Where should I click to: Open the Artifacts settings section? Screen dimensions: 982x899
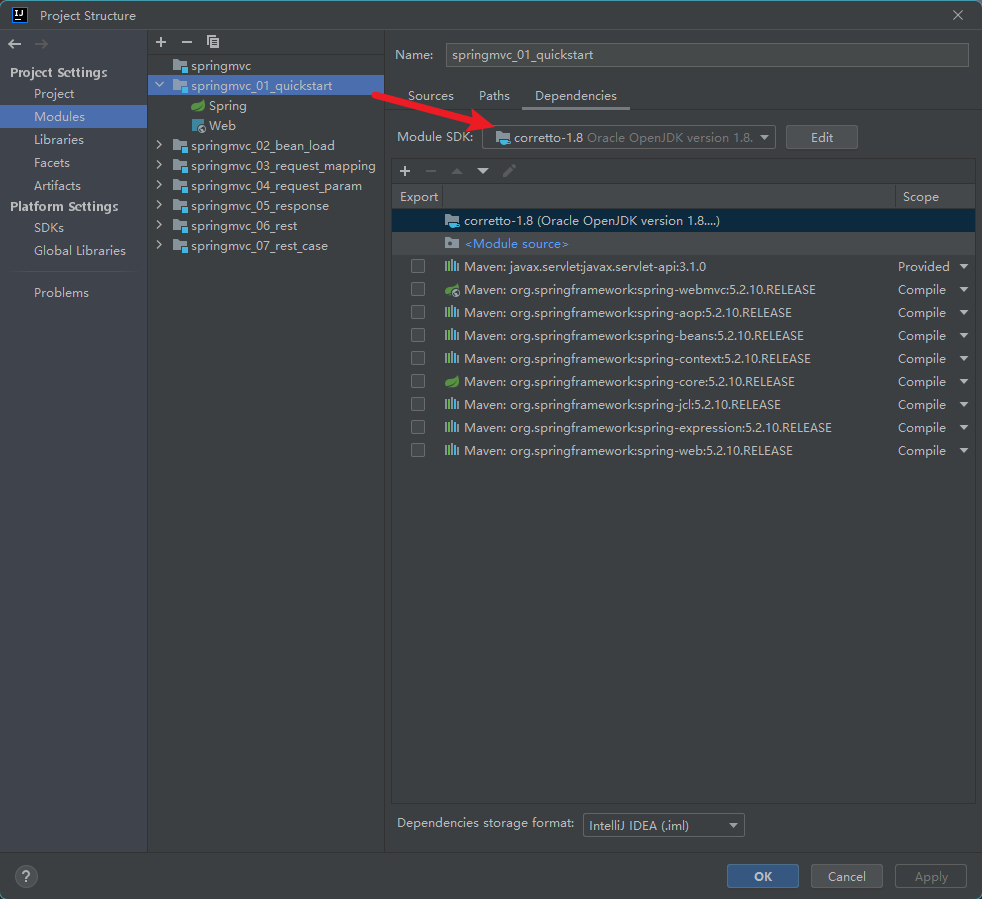(x=57, y=185)
